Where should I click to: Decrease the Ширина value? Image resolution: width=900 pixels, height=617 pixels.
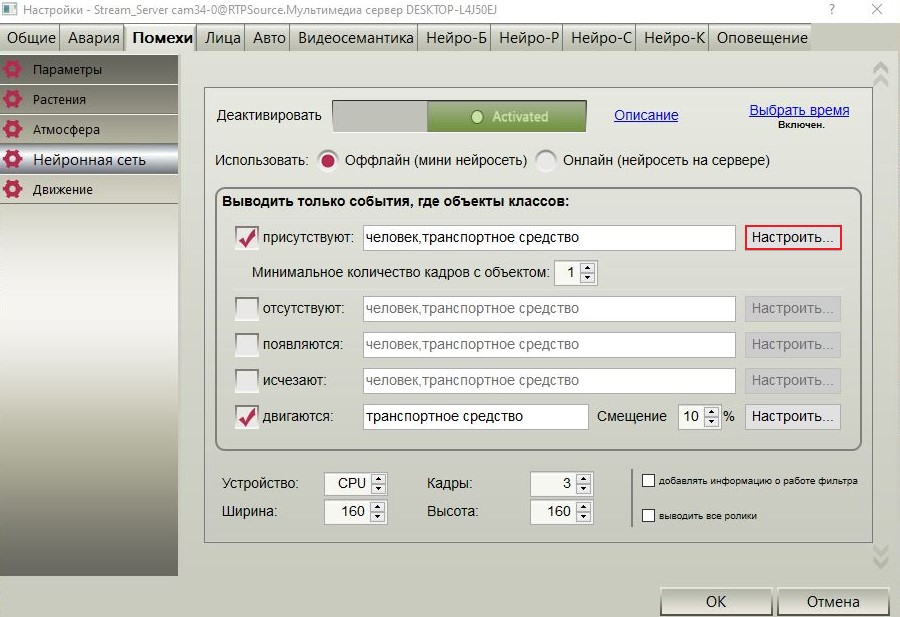click(x=378, y=517)
